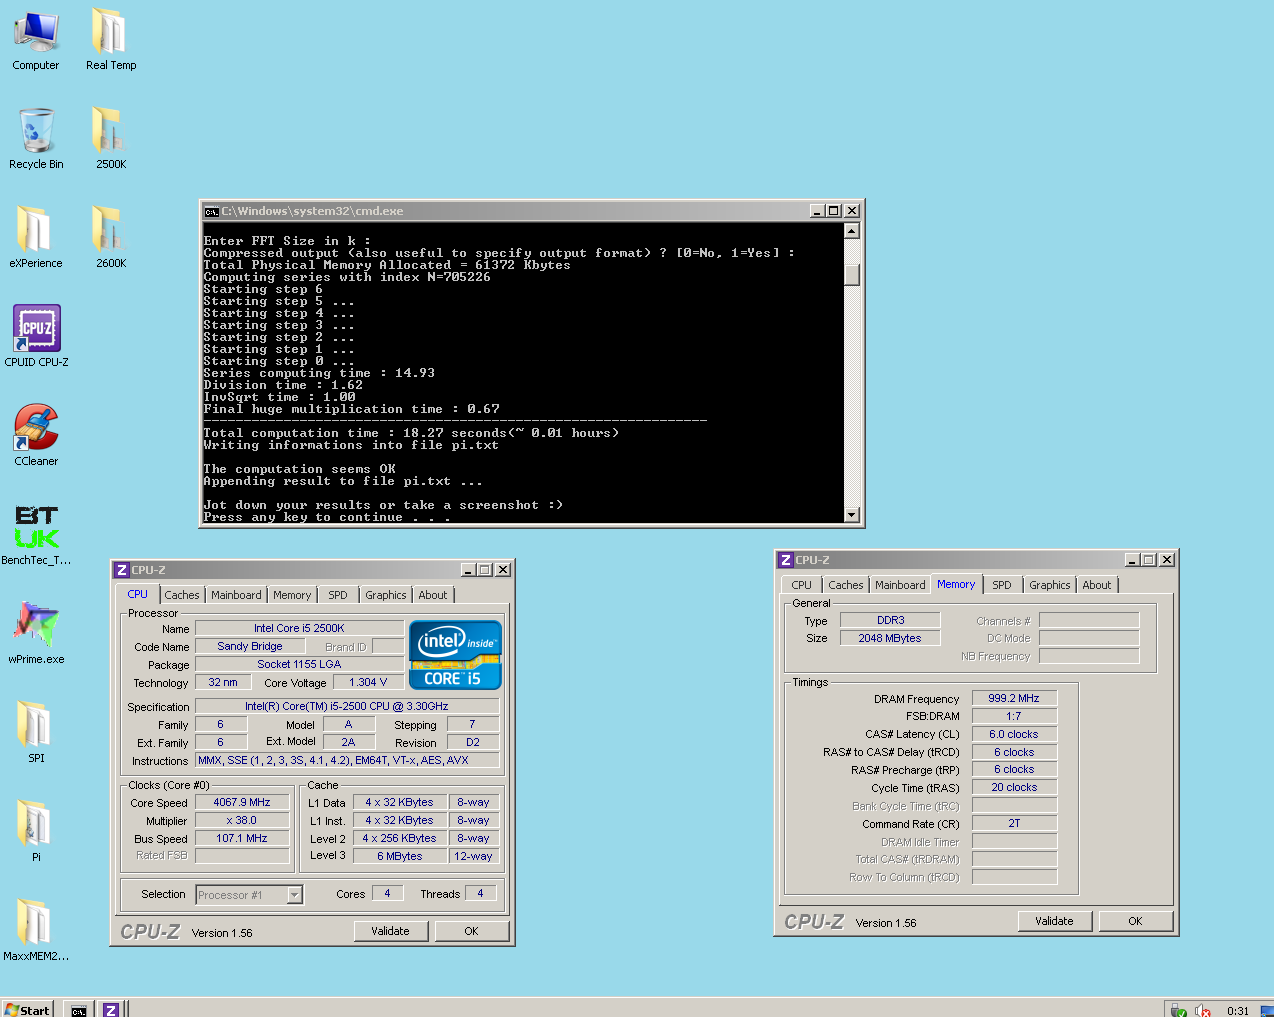
Task: Click the Level 3 cache value 6 MBytes
Action: click(400, 856)
